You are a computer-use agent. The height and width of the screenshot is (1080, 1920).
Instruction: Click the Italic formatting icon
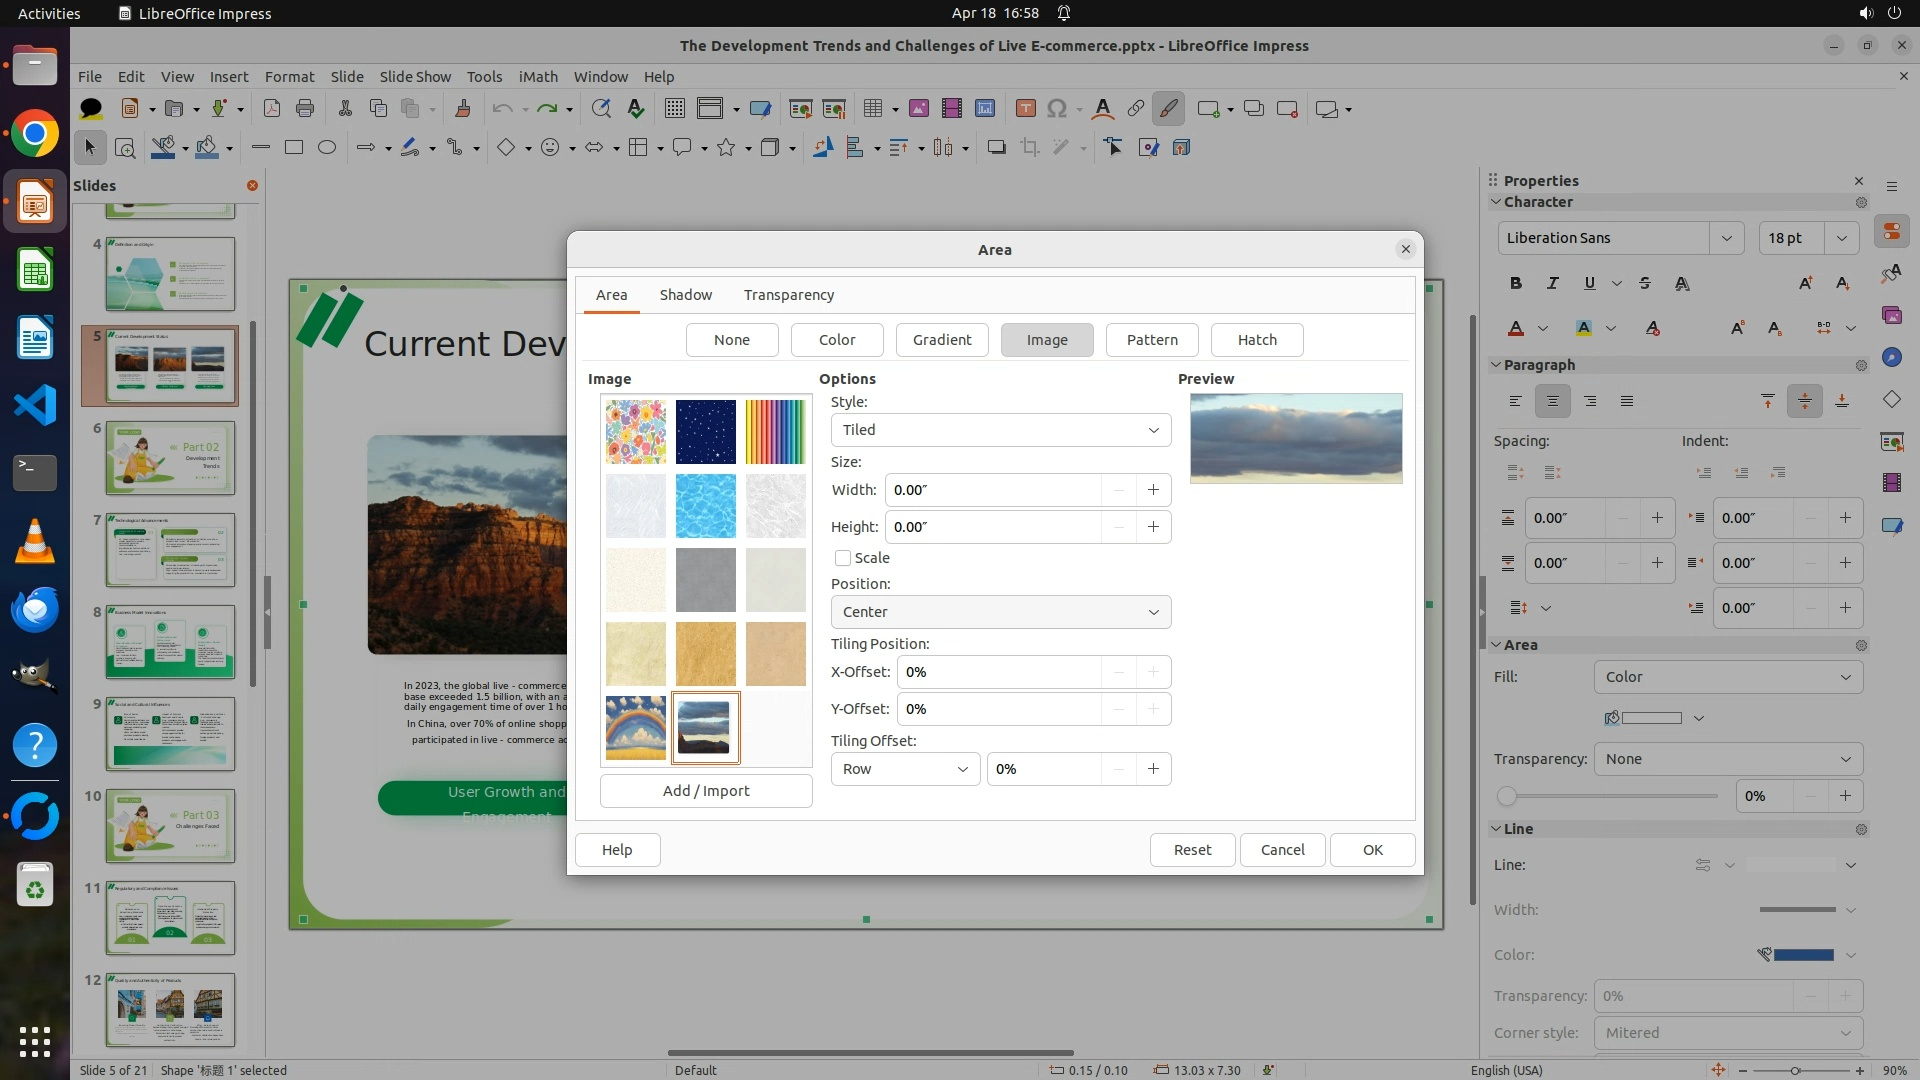point(1552,283)
